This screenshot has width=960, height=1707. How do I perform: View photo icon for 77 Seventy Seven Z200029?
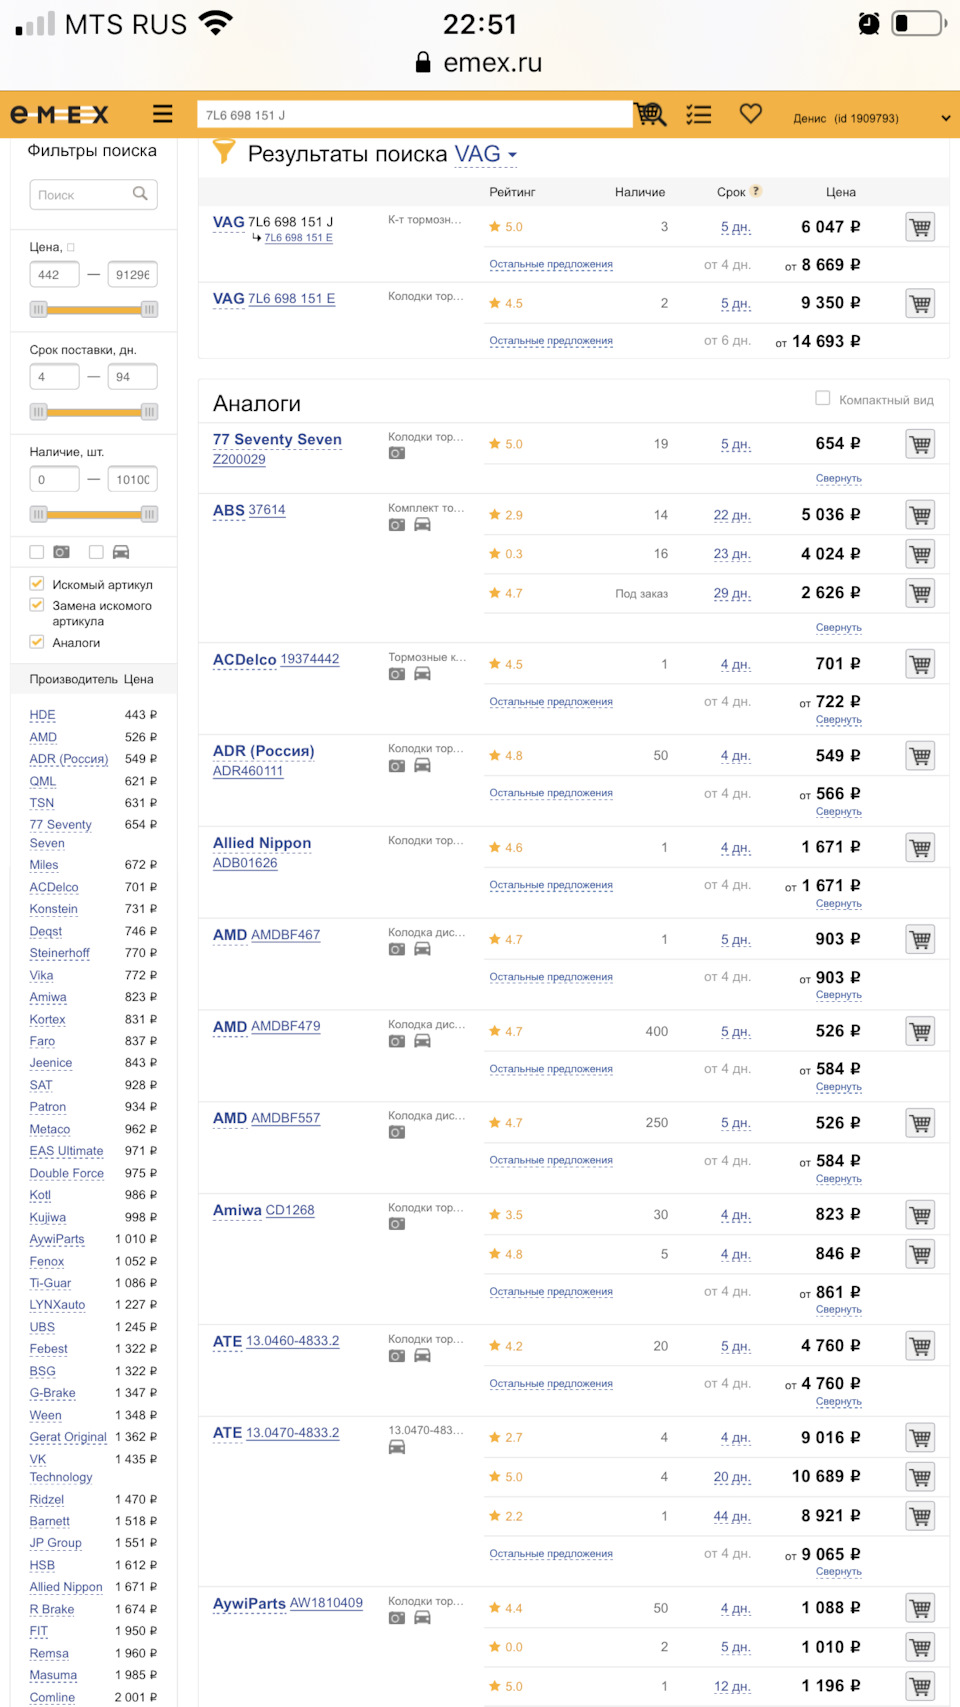click(x=397, y=453)
